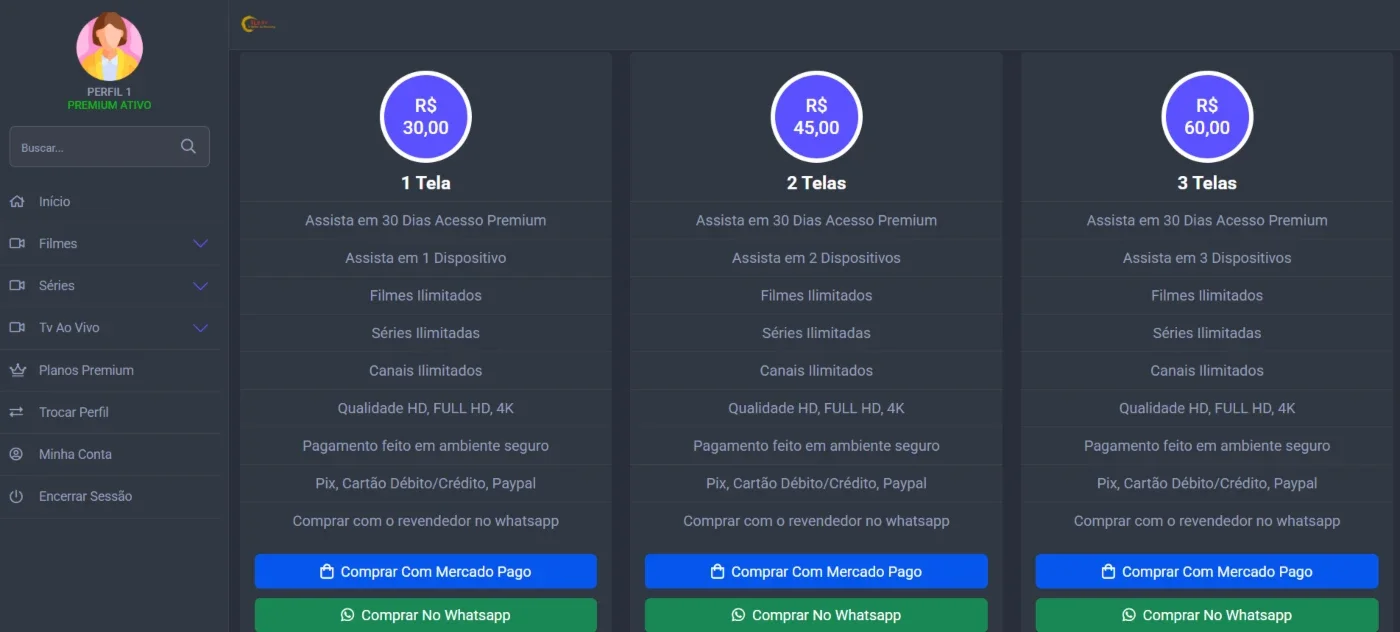
Task: Click the Trocar Perfil swap arrows icon
Action: coord(17,412)
